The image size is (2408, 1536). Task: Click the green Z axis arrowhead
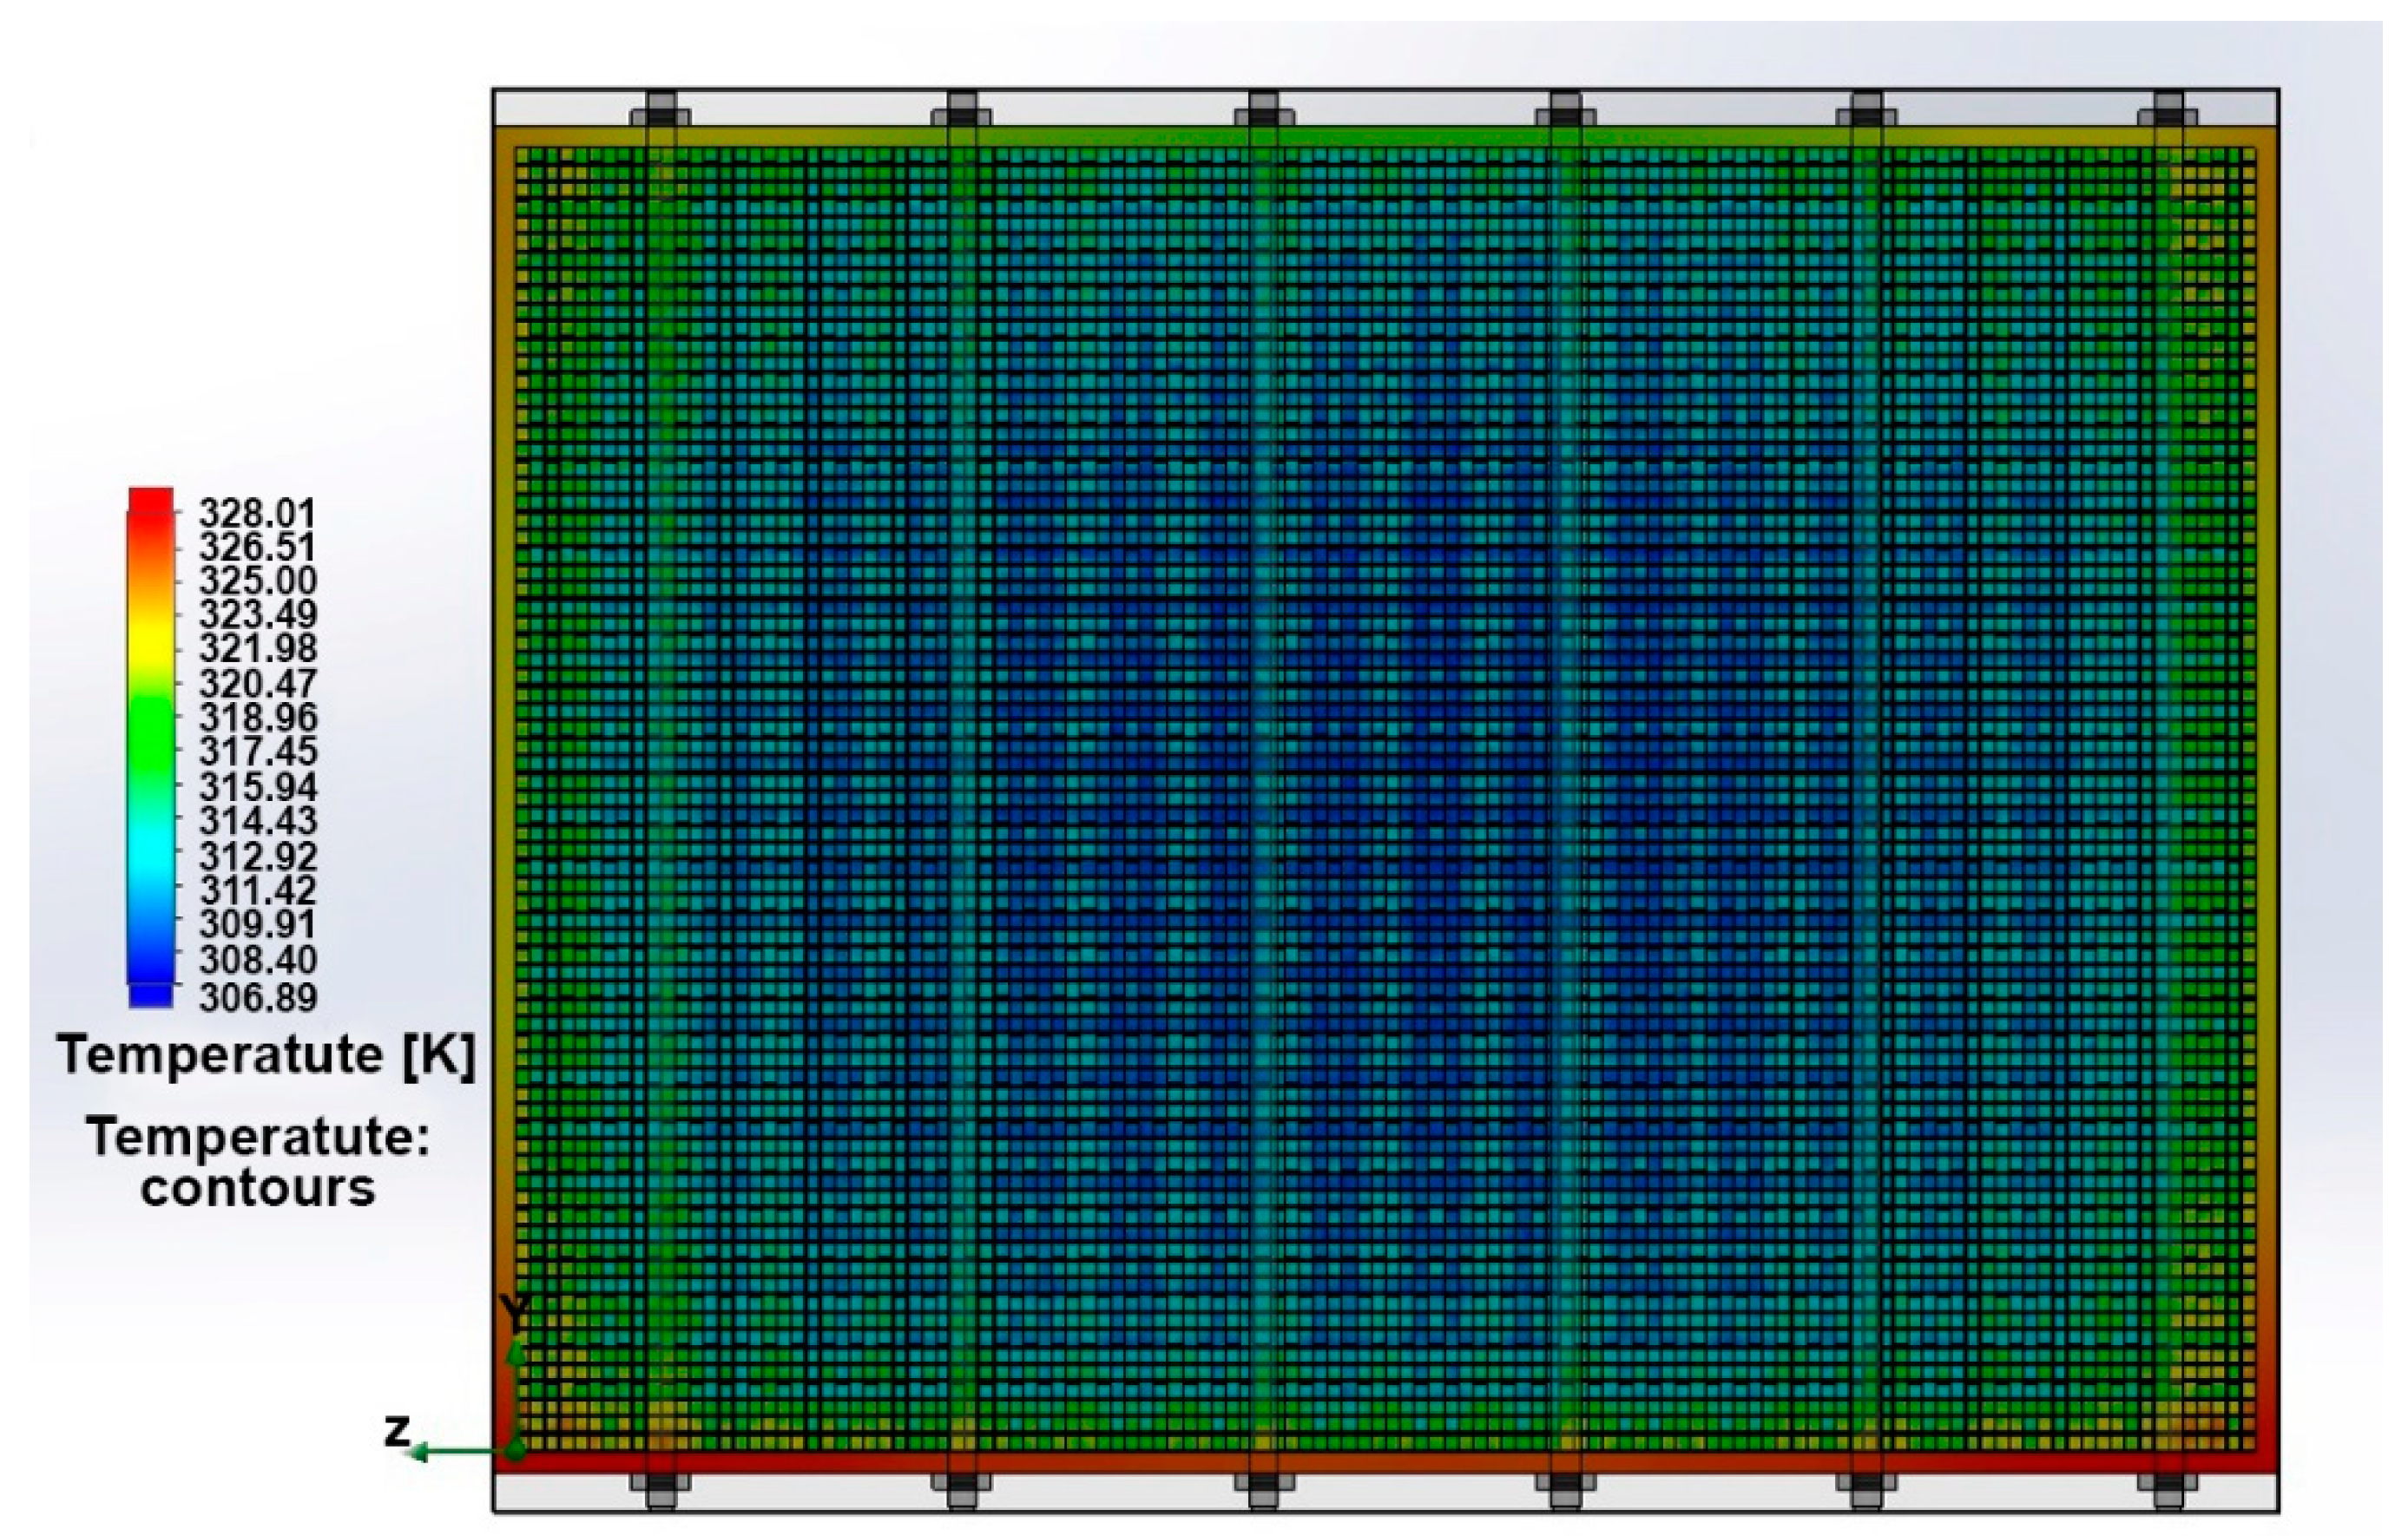pos(420,1452)
